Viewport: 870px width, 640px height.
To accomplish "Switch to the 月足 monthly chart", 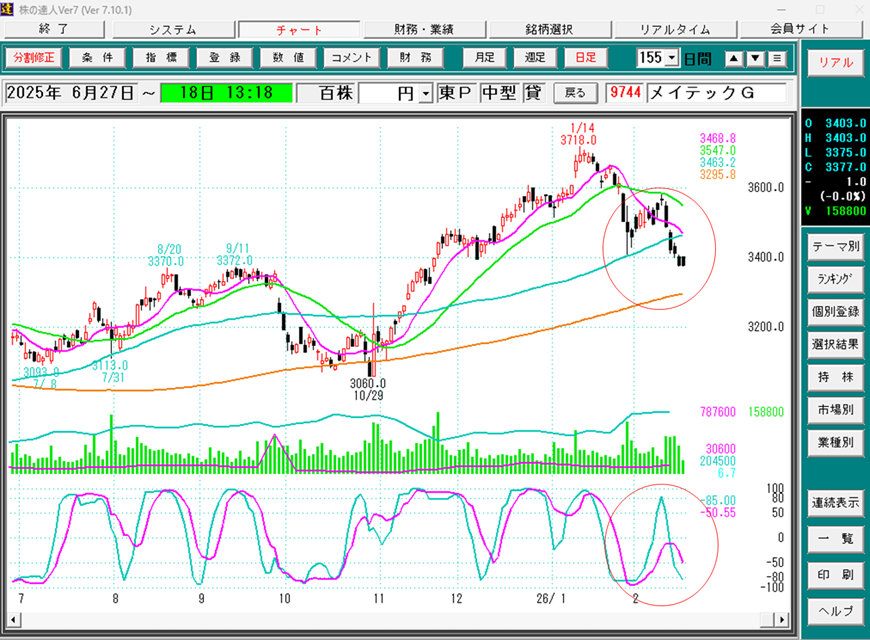I will pyautogui.click(x=486, y=58).
